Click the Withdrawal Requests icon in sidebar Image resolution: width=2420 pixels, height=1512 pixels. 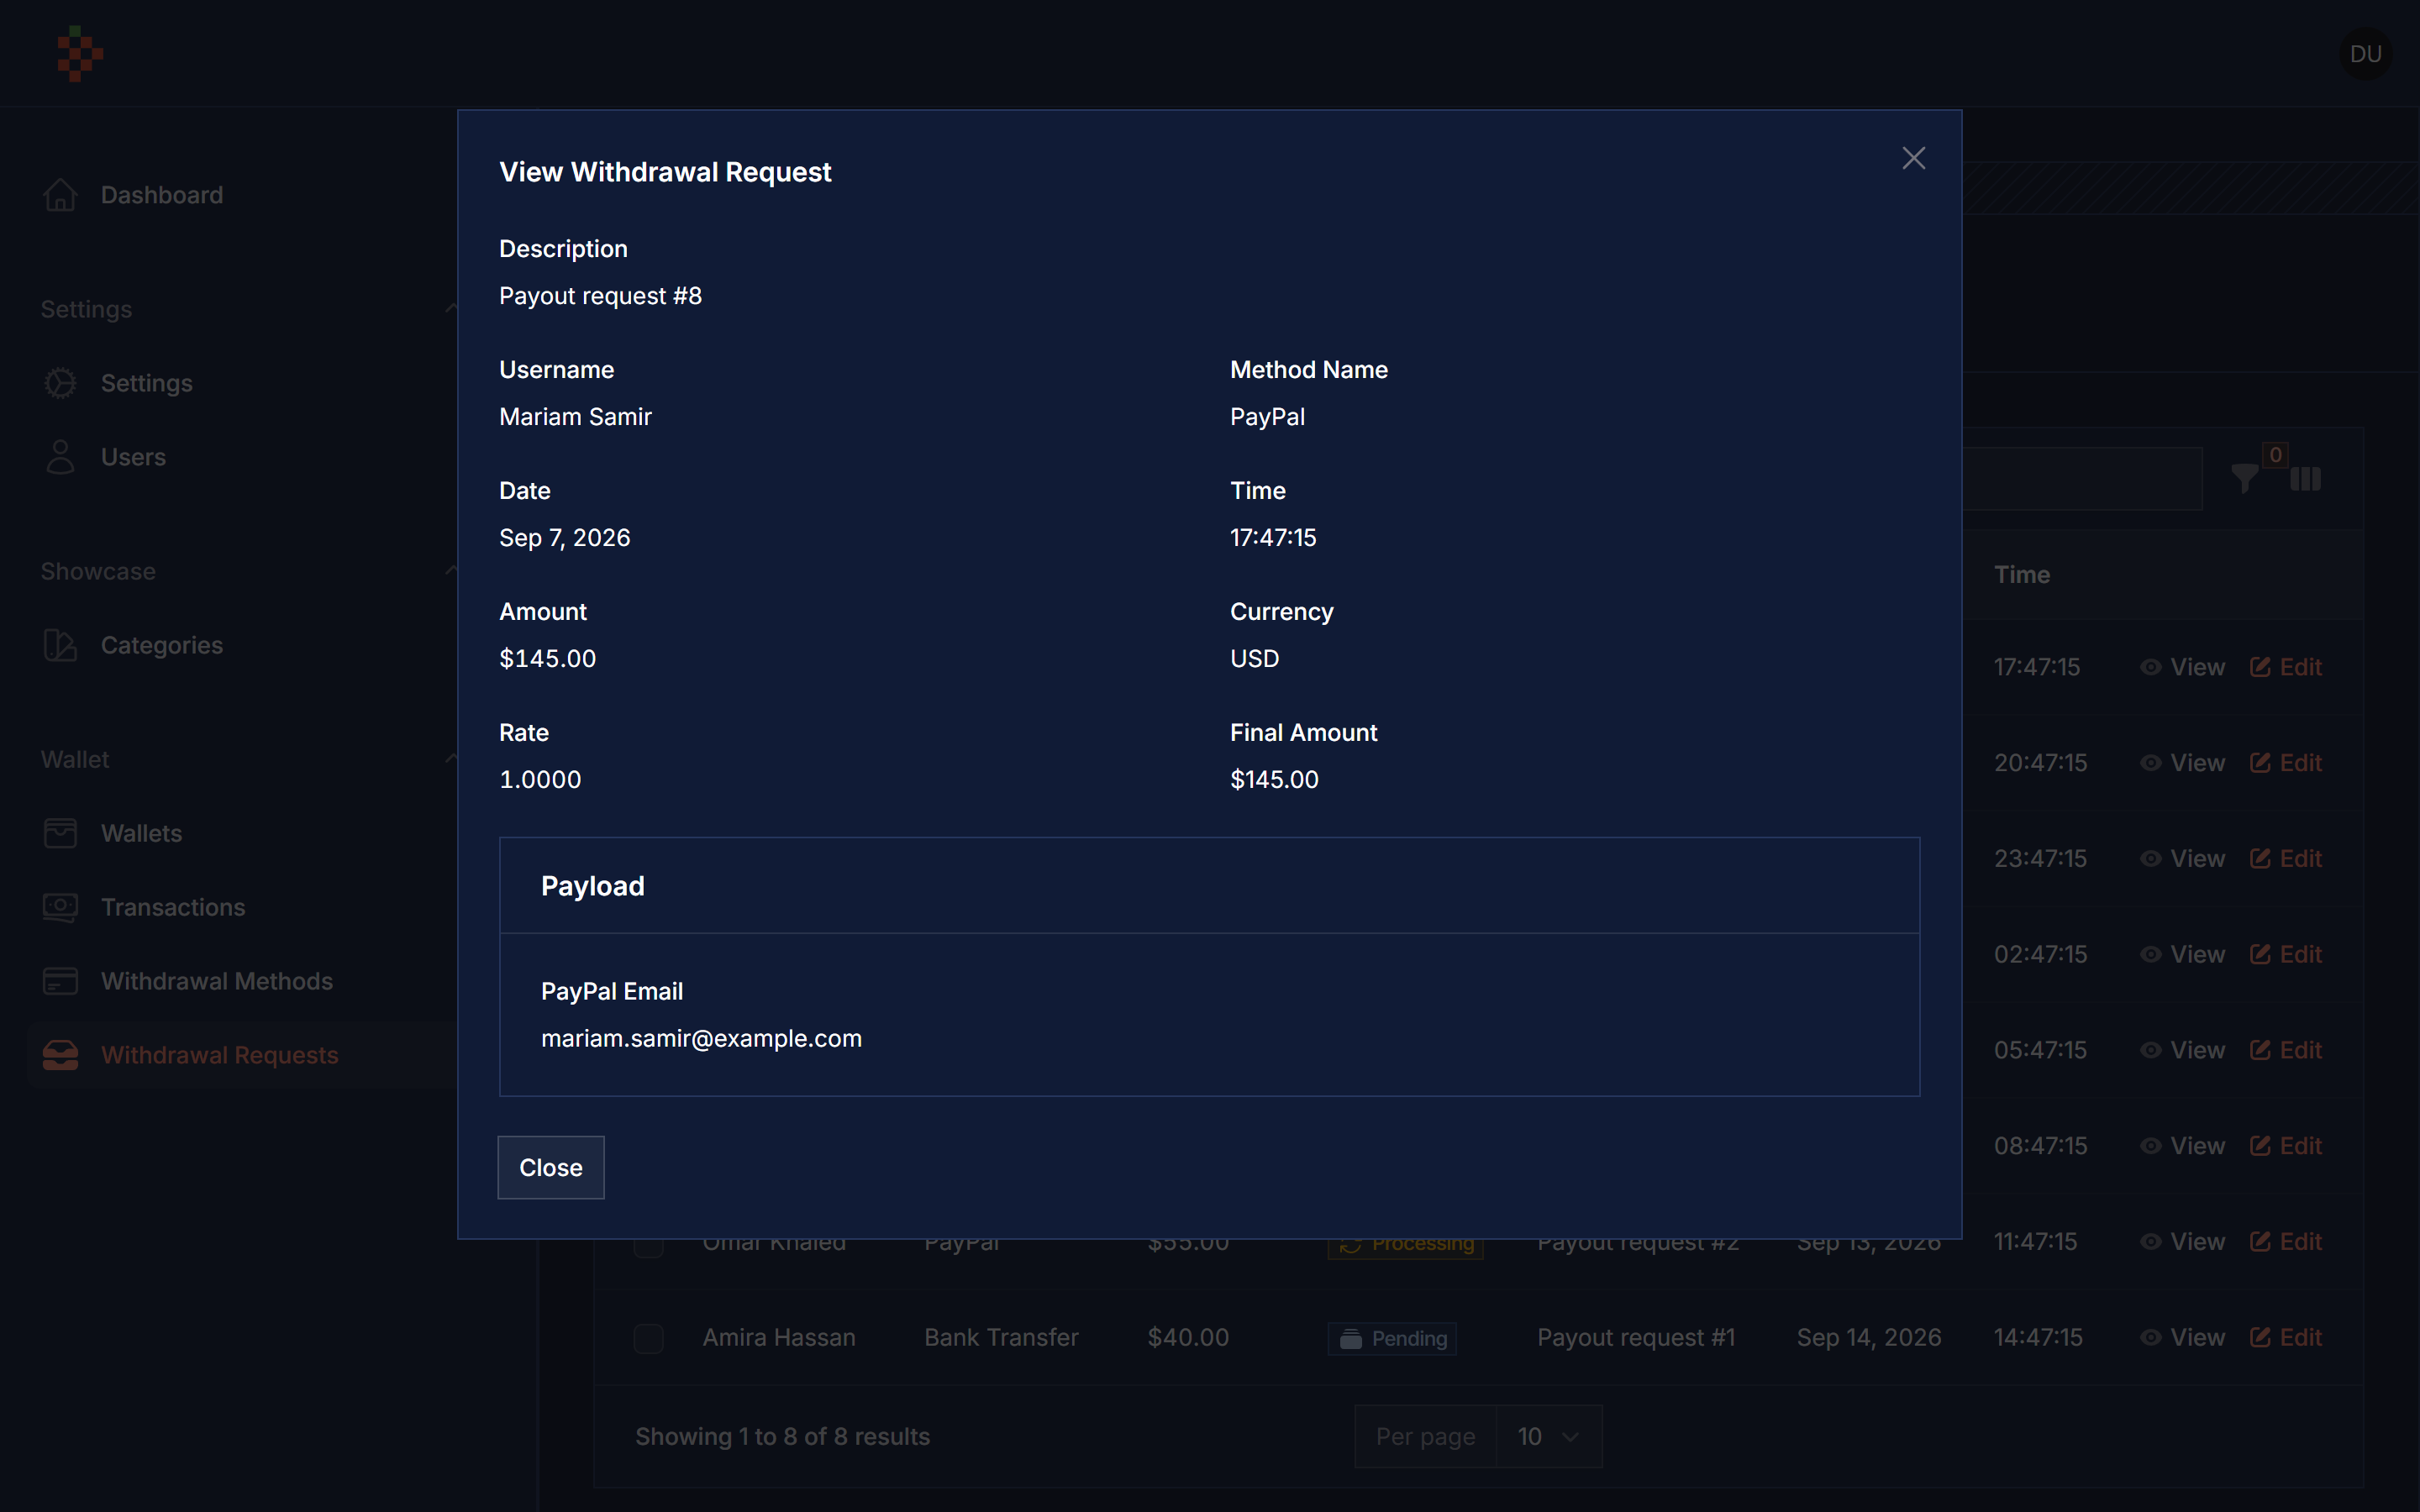point(60,1055)
